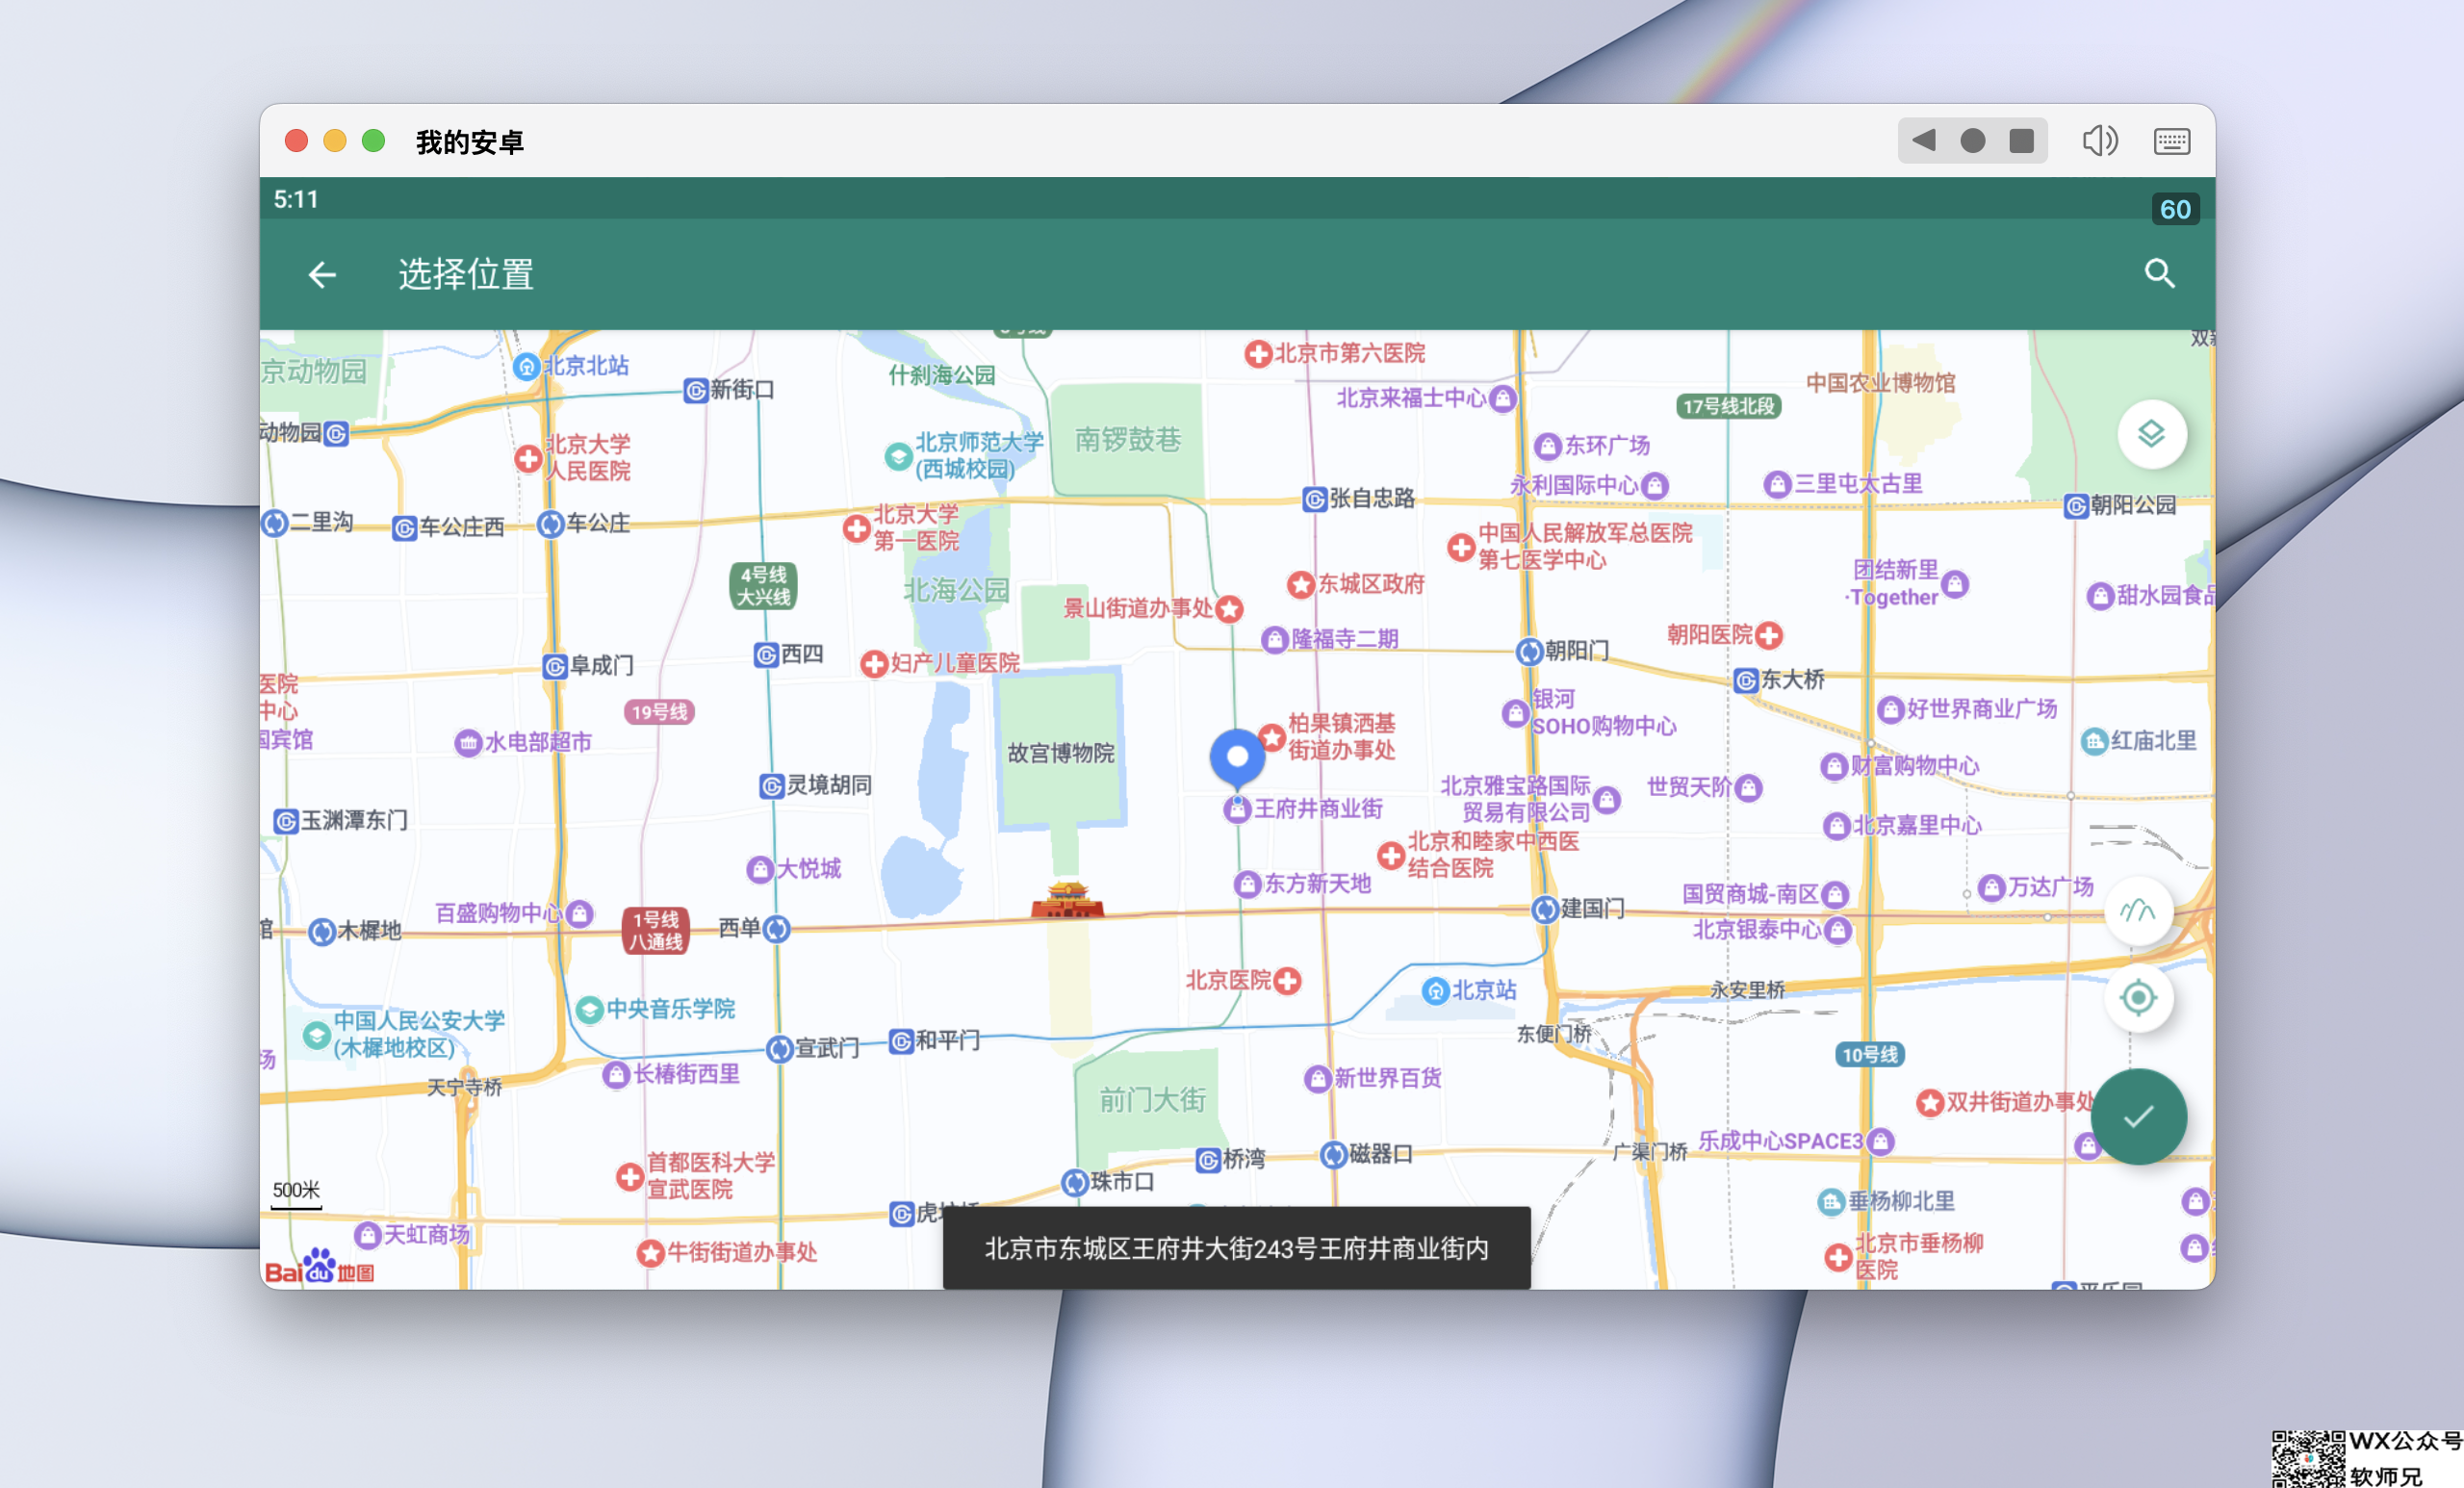Tap 大悦城 shopping marker
This screenshot has width=2464, height=1488.
(x=760, y=869)
